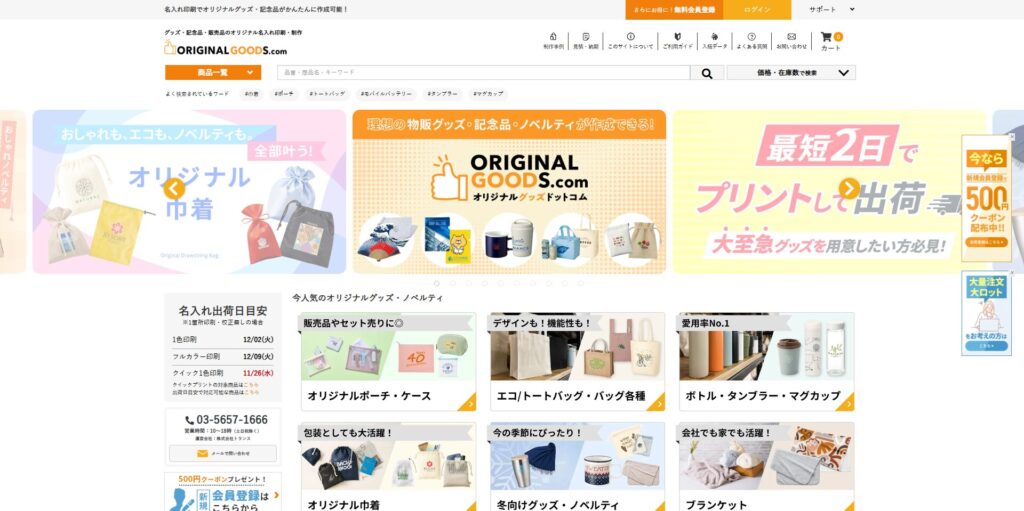Open the オリジナル巾着 category card

click(389, 468)
